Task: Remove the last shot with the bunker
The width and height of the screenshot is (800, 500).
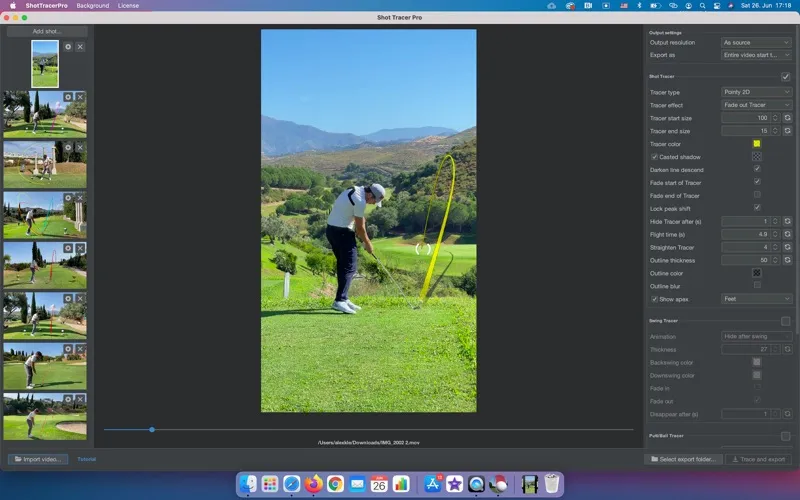Action: (80, 399)
